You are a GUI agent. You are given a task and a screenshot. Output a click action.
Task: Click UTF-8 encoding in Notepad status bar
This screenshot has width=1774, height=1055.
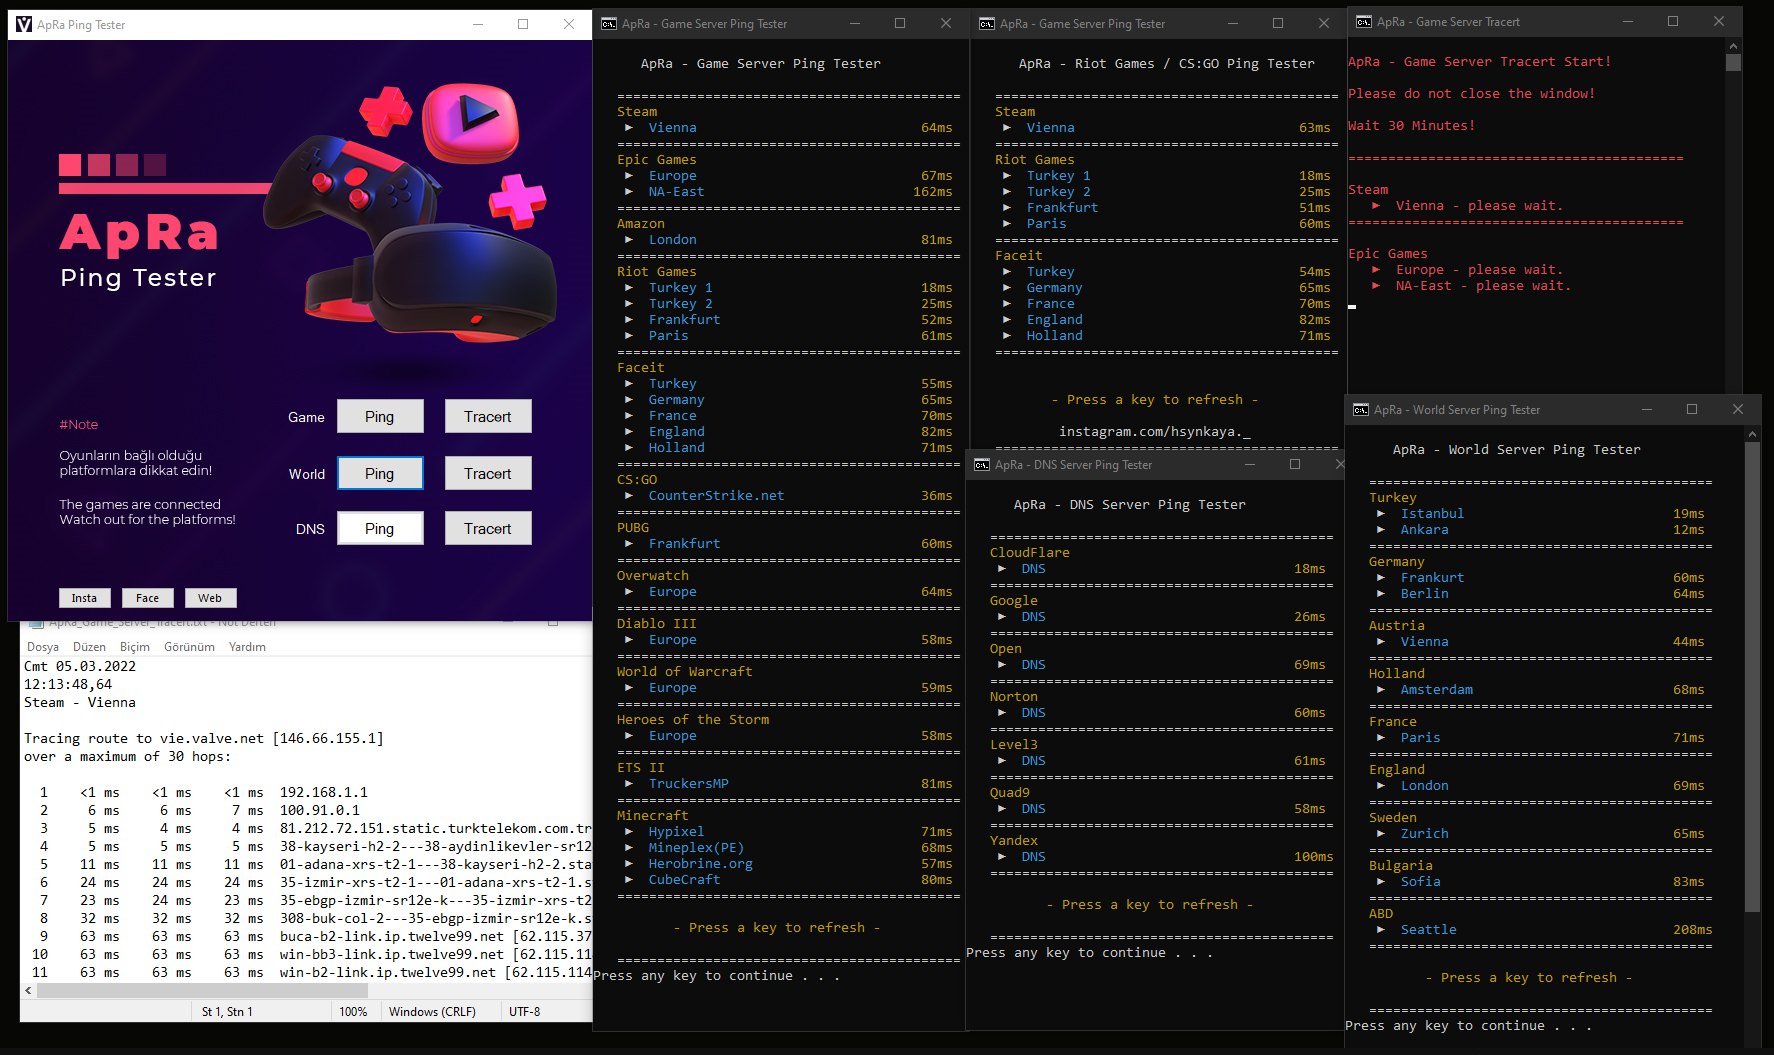(x=524, y=1012)
